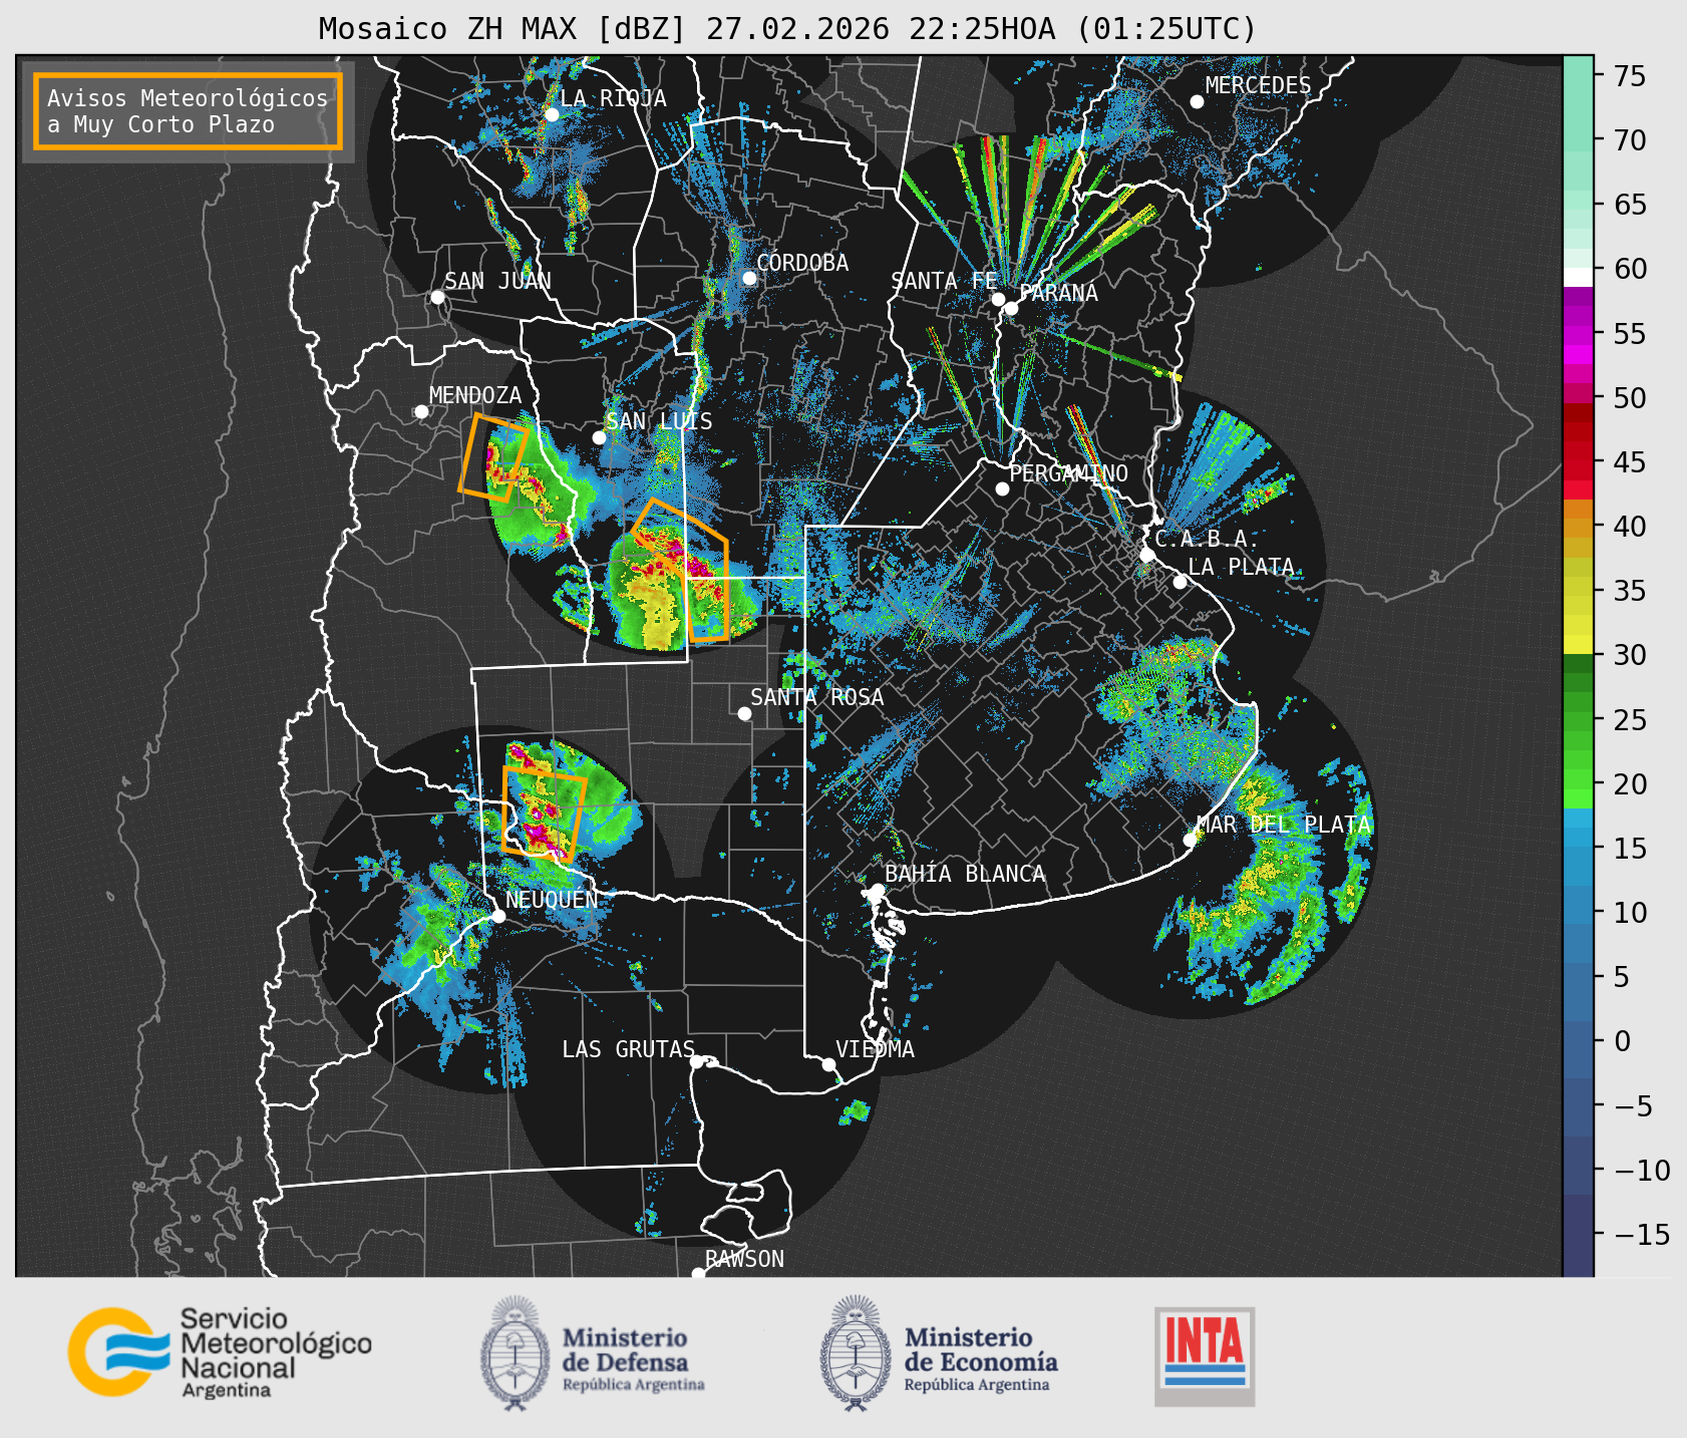Click the Ministerio de Economía emblem
Image resolution: width=1687 pixels, height=1438 pixels.
[855, 1353]
